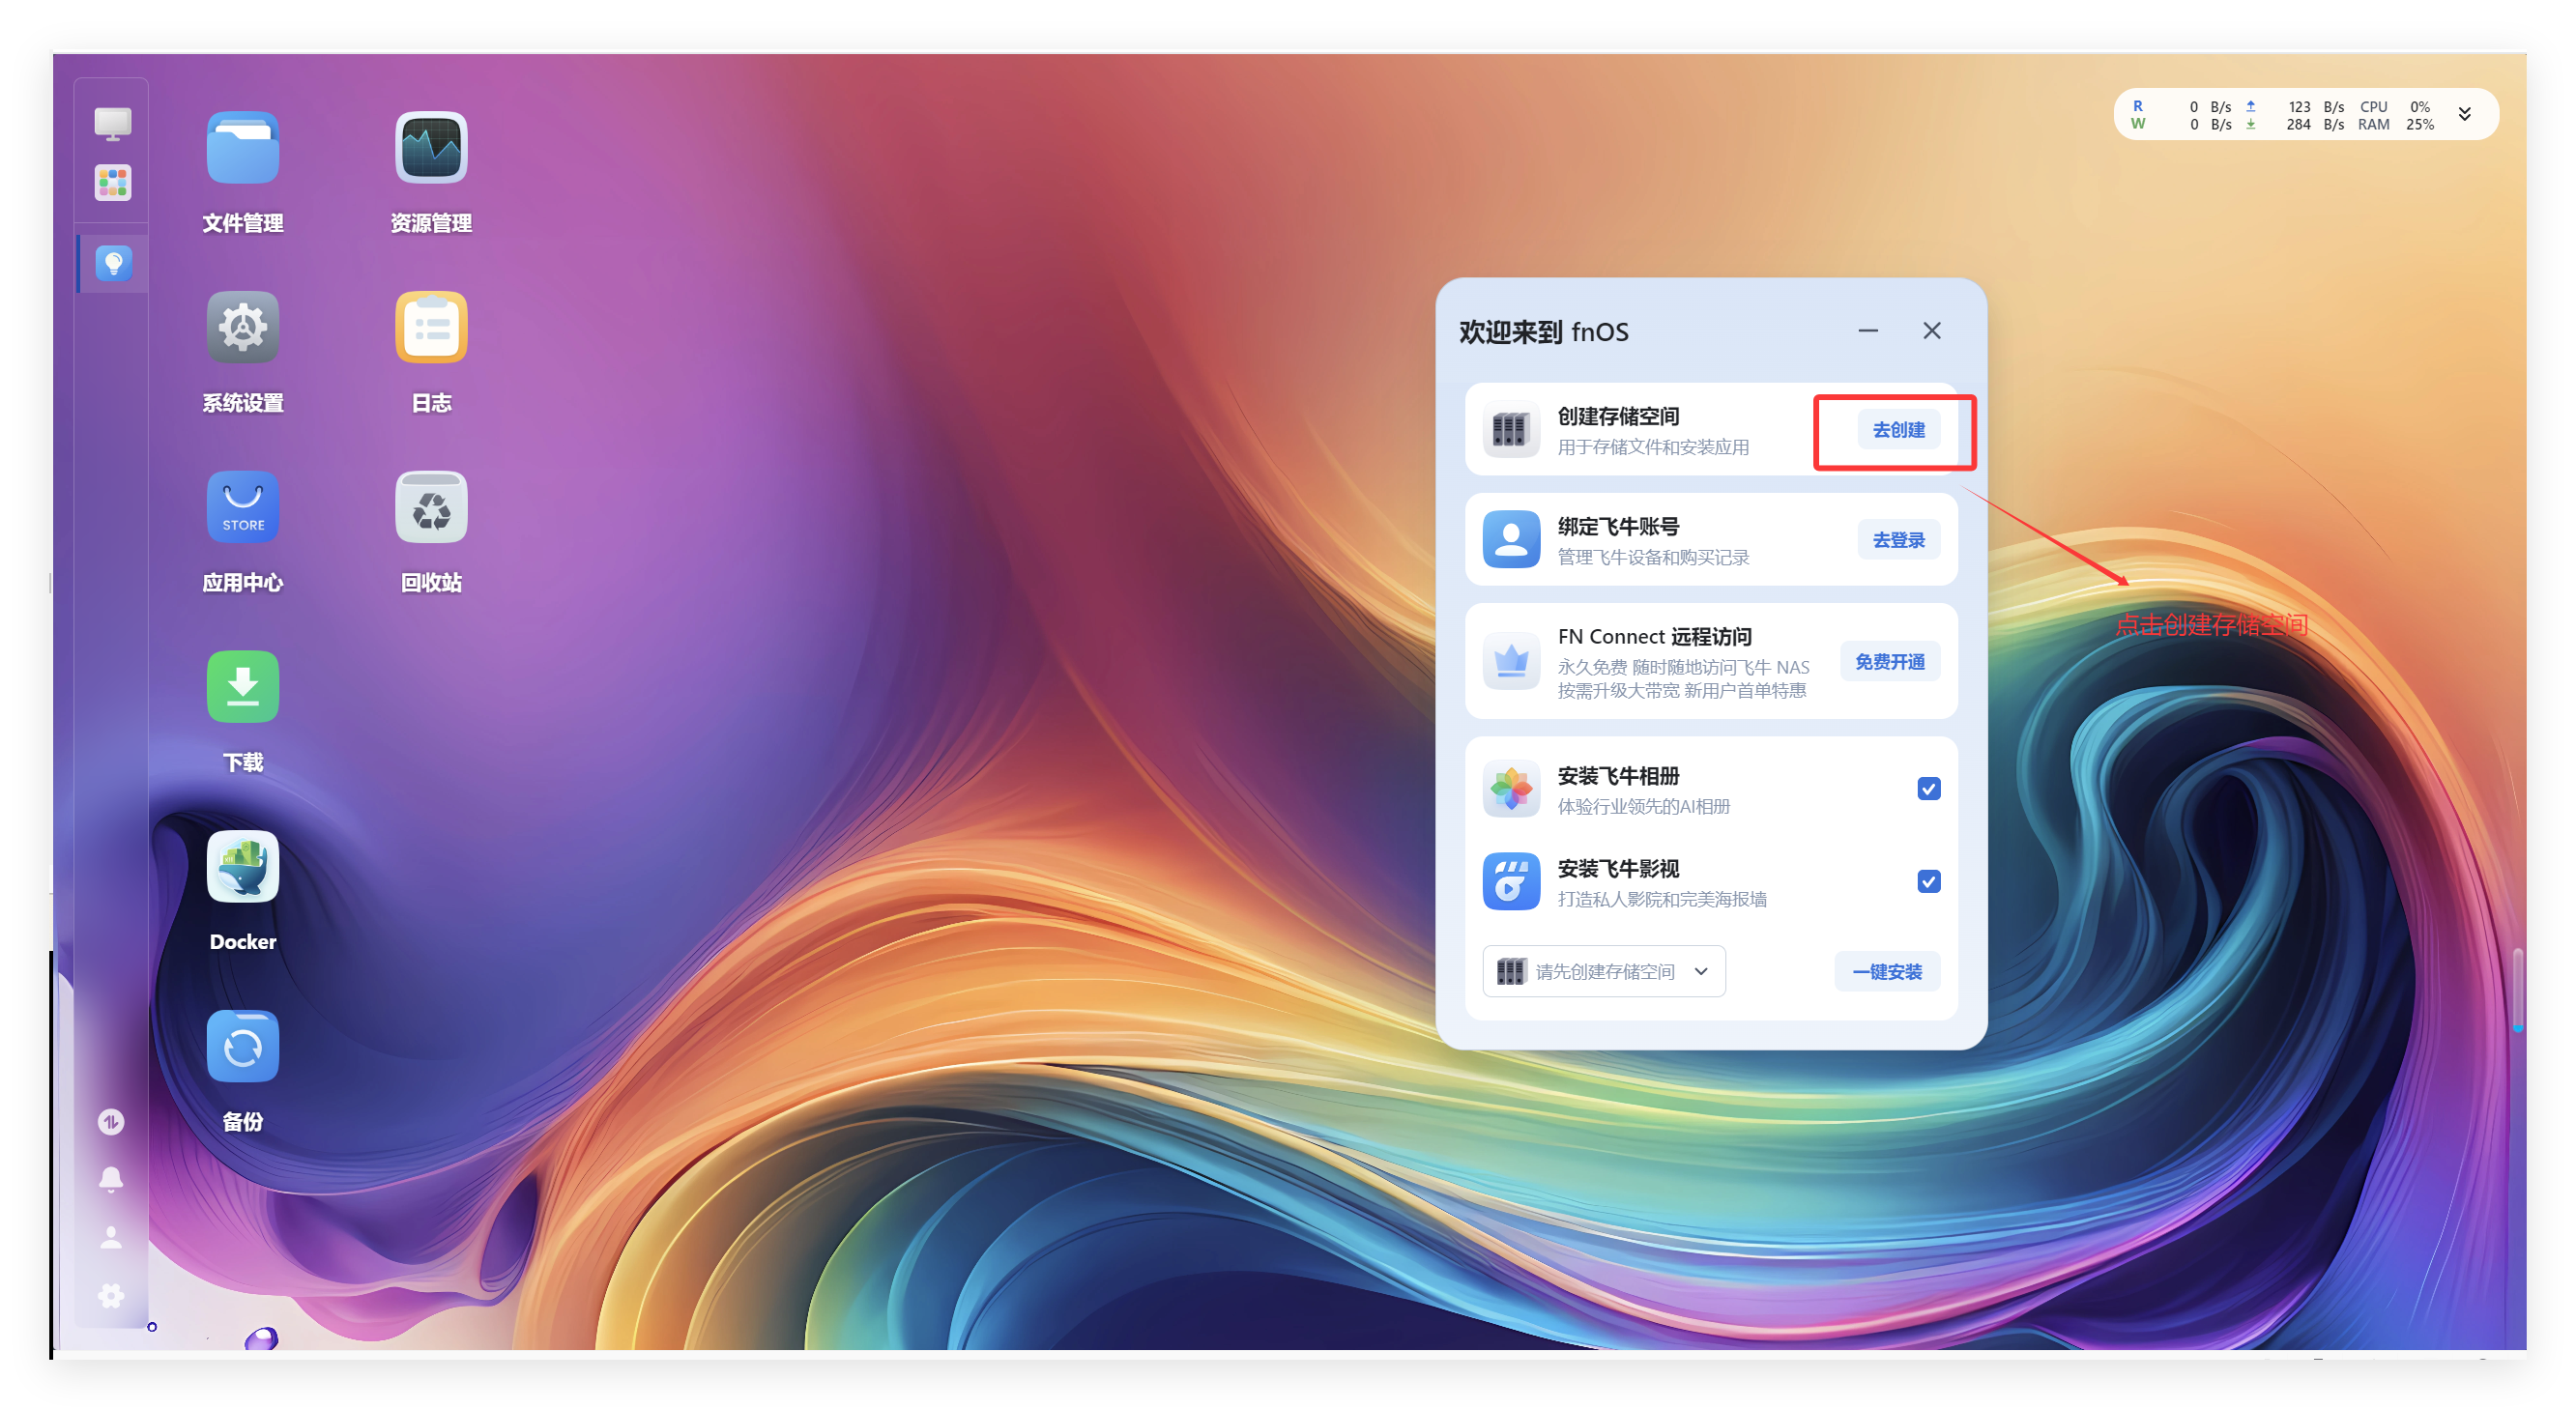
Task: Launch the Docker desktop icon
Action: pyautogui.click(x=242, y=866)
